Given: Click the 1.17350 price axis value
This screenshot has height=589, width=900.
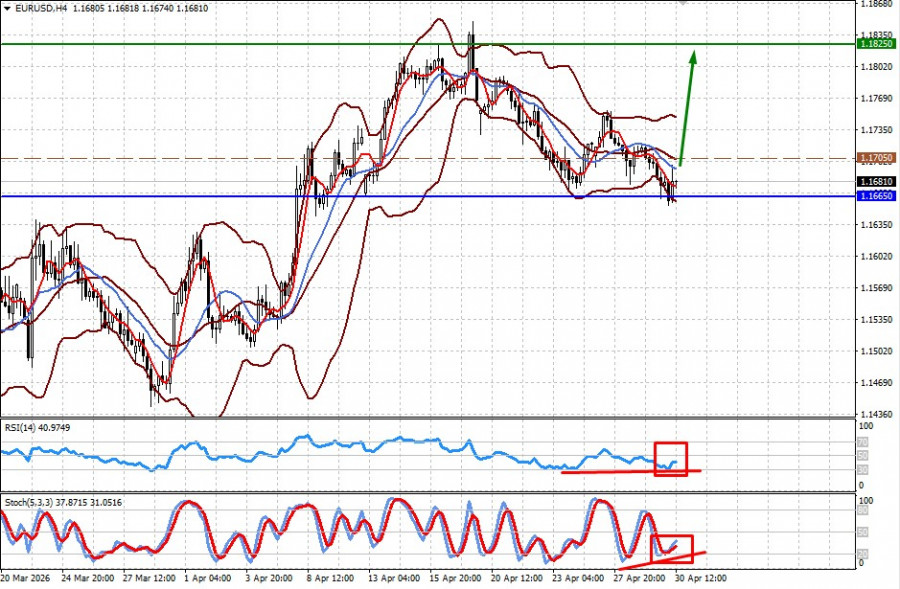Looking at the screenshot, I should click(x=877, y=130).
